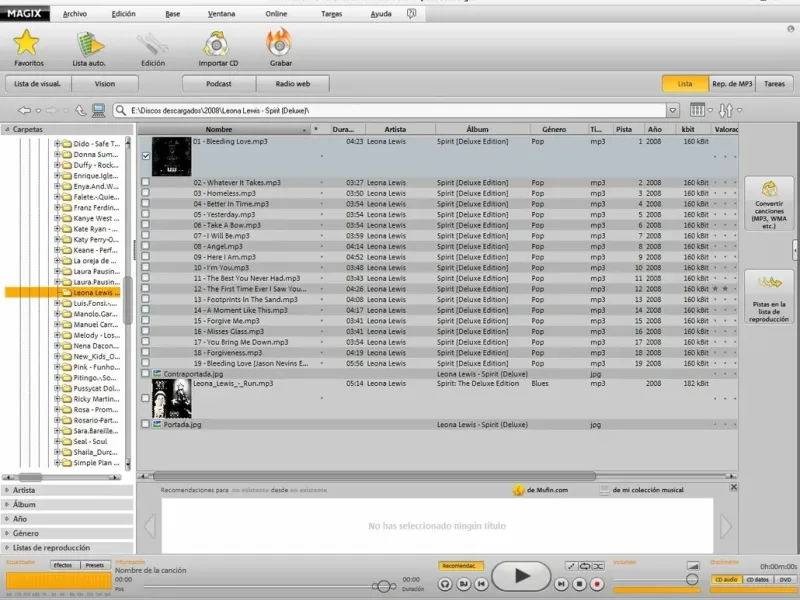Open the help question-mark icon in the menu bar
Viewport: 800px width, 600px height.
pos(411,14)
